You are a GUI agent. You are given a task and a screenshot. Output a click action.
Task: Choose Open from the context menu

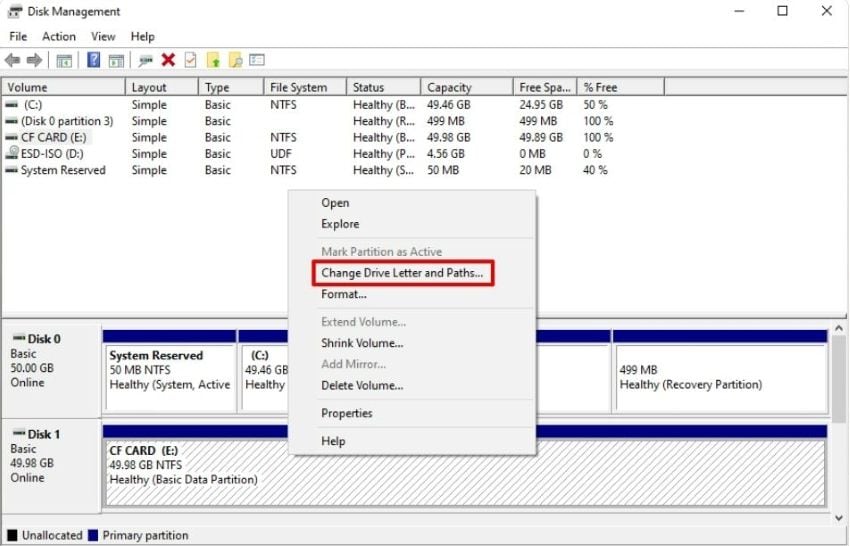click(x=412, y=203)
